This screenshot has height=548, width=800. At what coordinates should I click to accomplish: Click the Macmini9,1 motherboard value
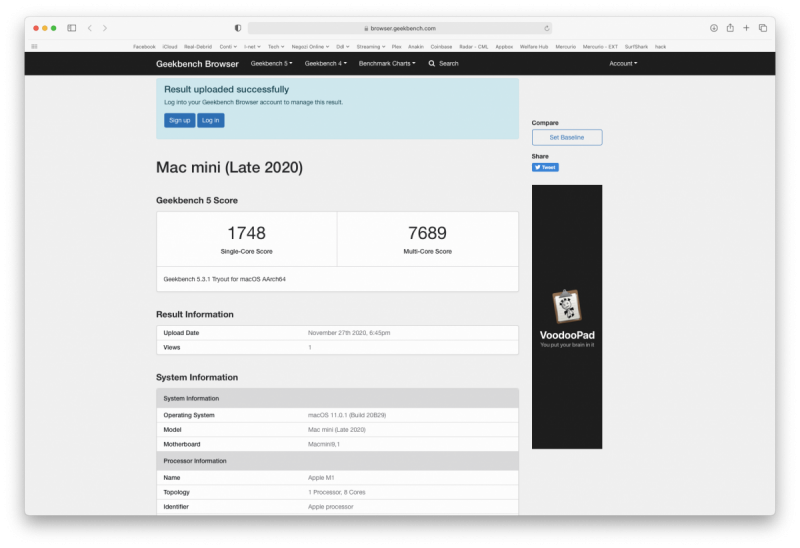[x=323, y=444]
